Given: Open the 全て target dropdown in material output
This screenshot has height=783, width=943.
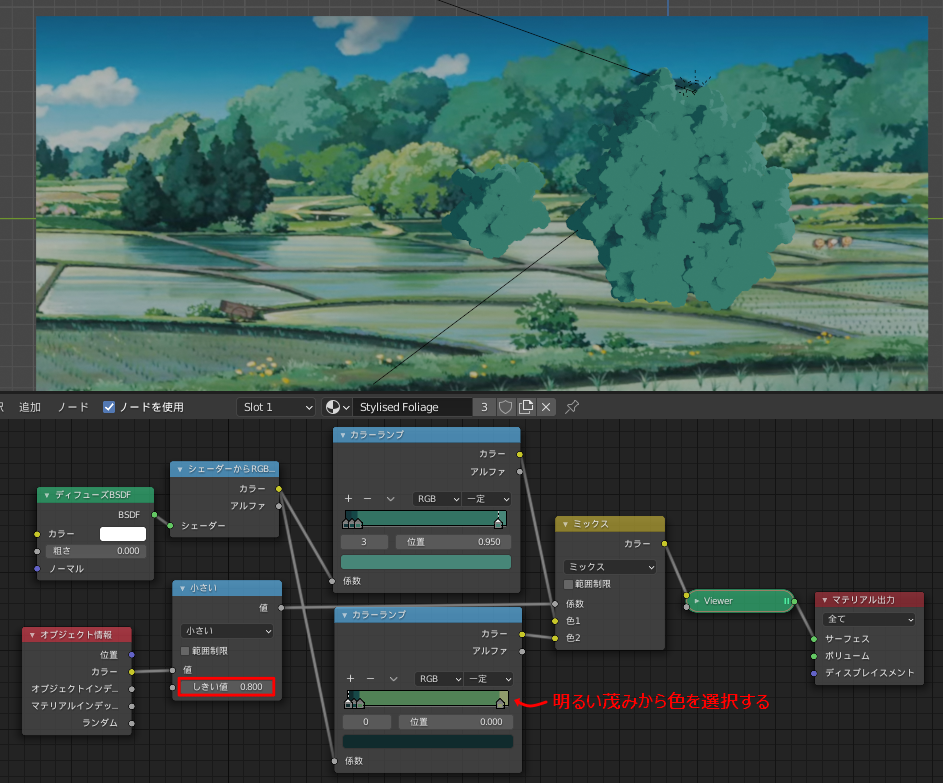Looking at the screenshot, I should pos(868,619).
